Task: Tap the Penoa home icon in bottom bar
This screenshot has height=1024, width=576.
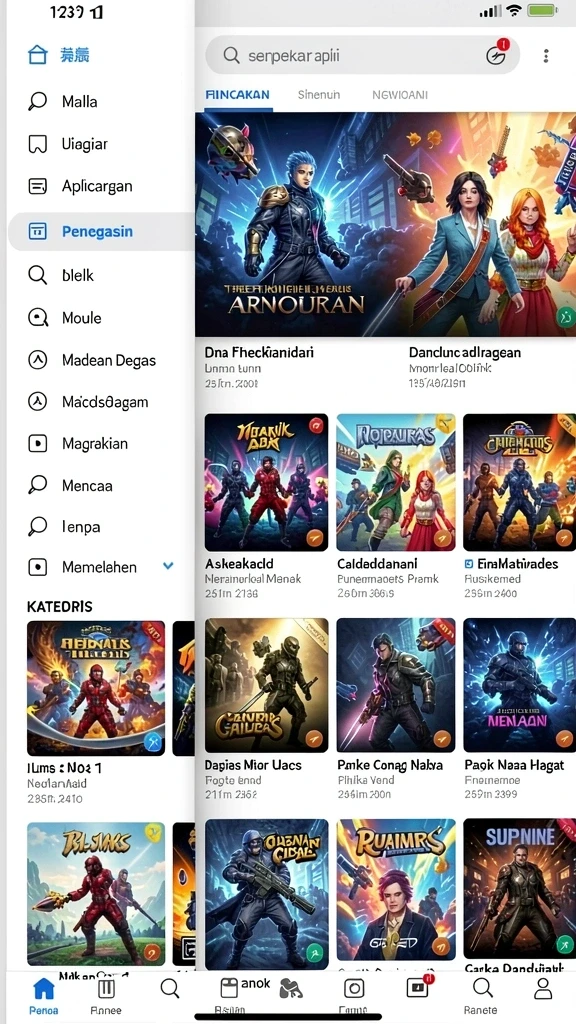Action: tap(44, 989)
